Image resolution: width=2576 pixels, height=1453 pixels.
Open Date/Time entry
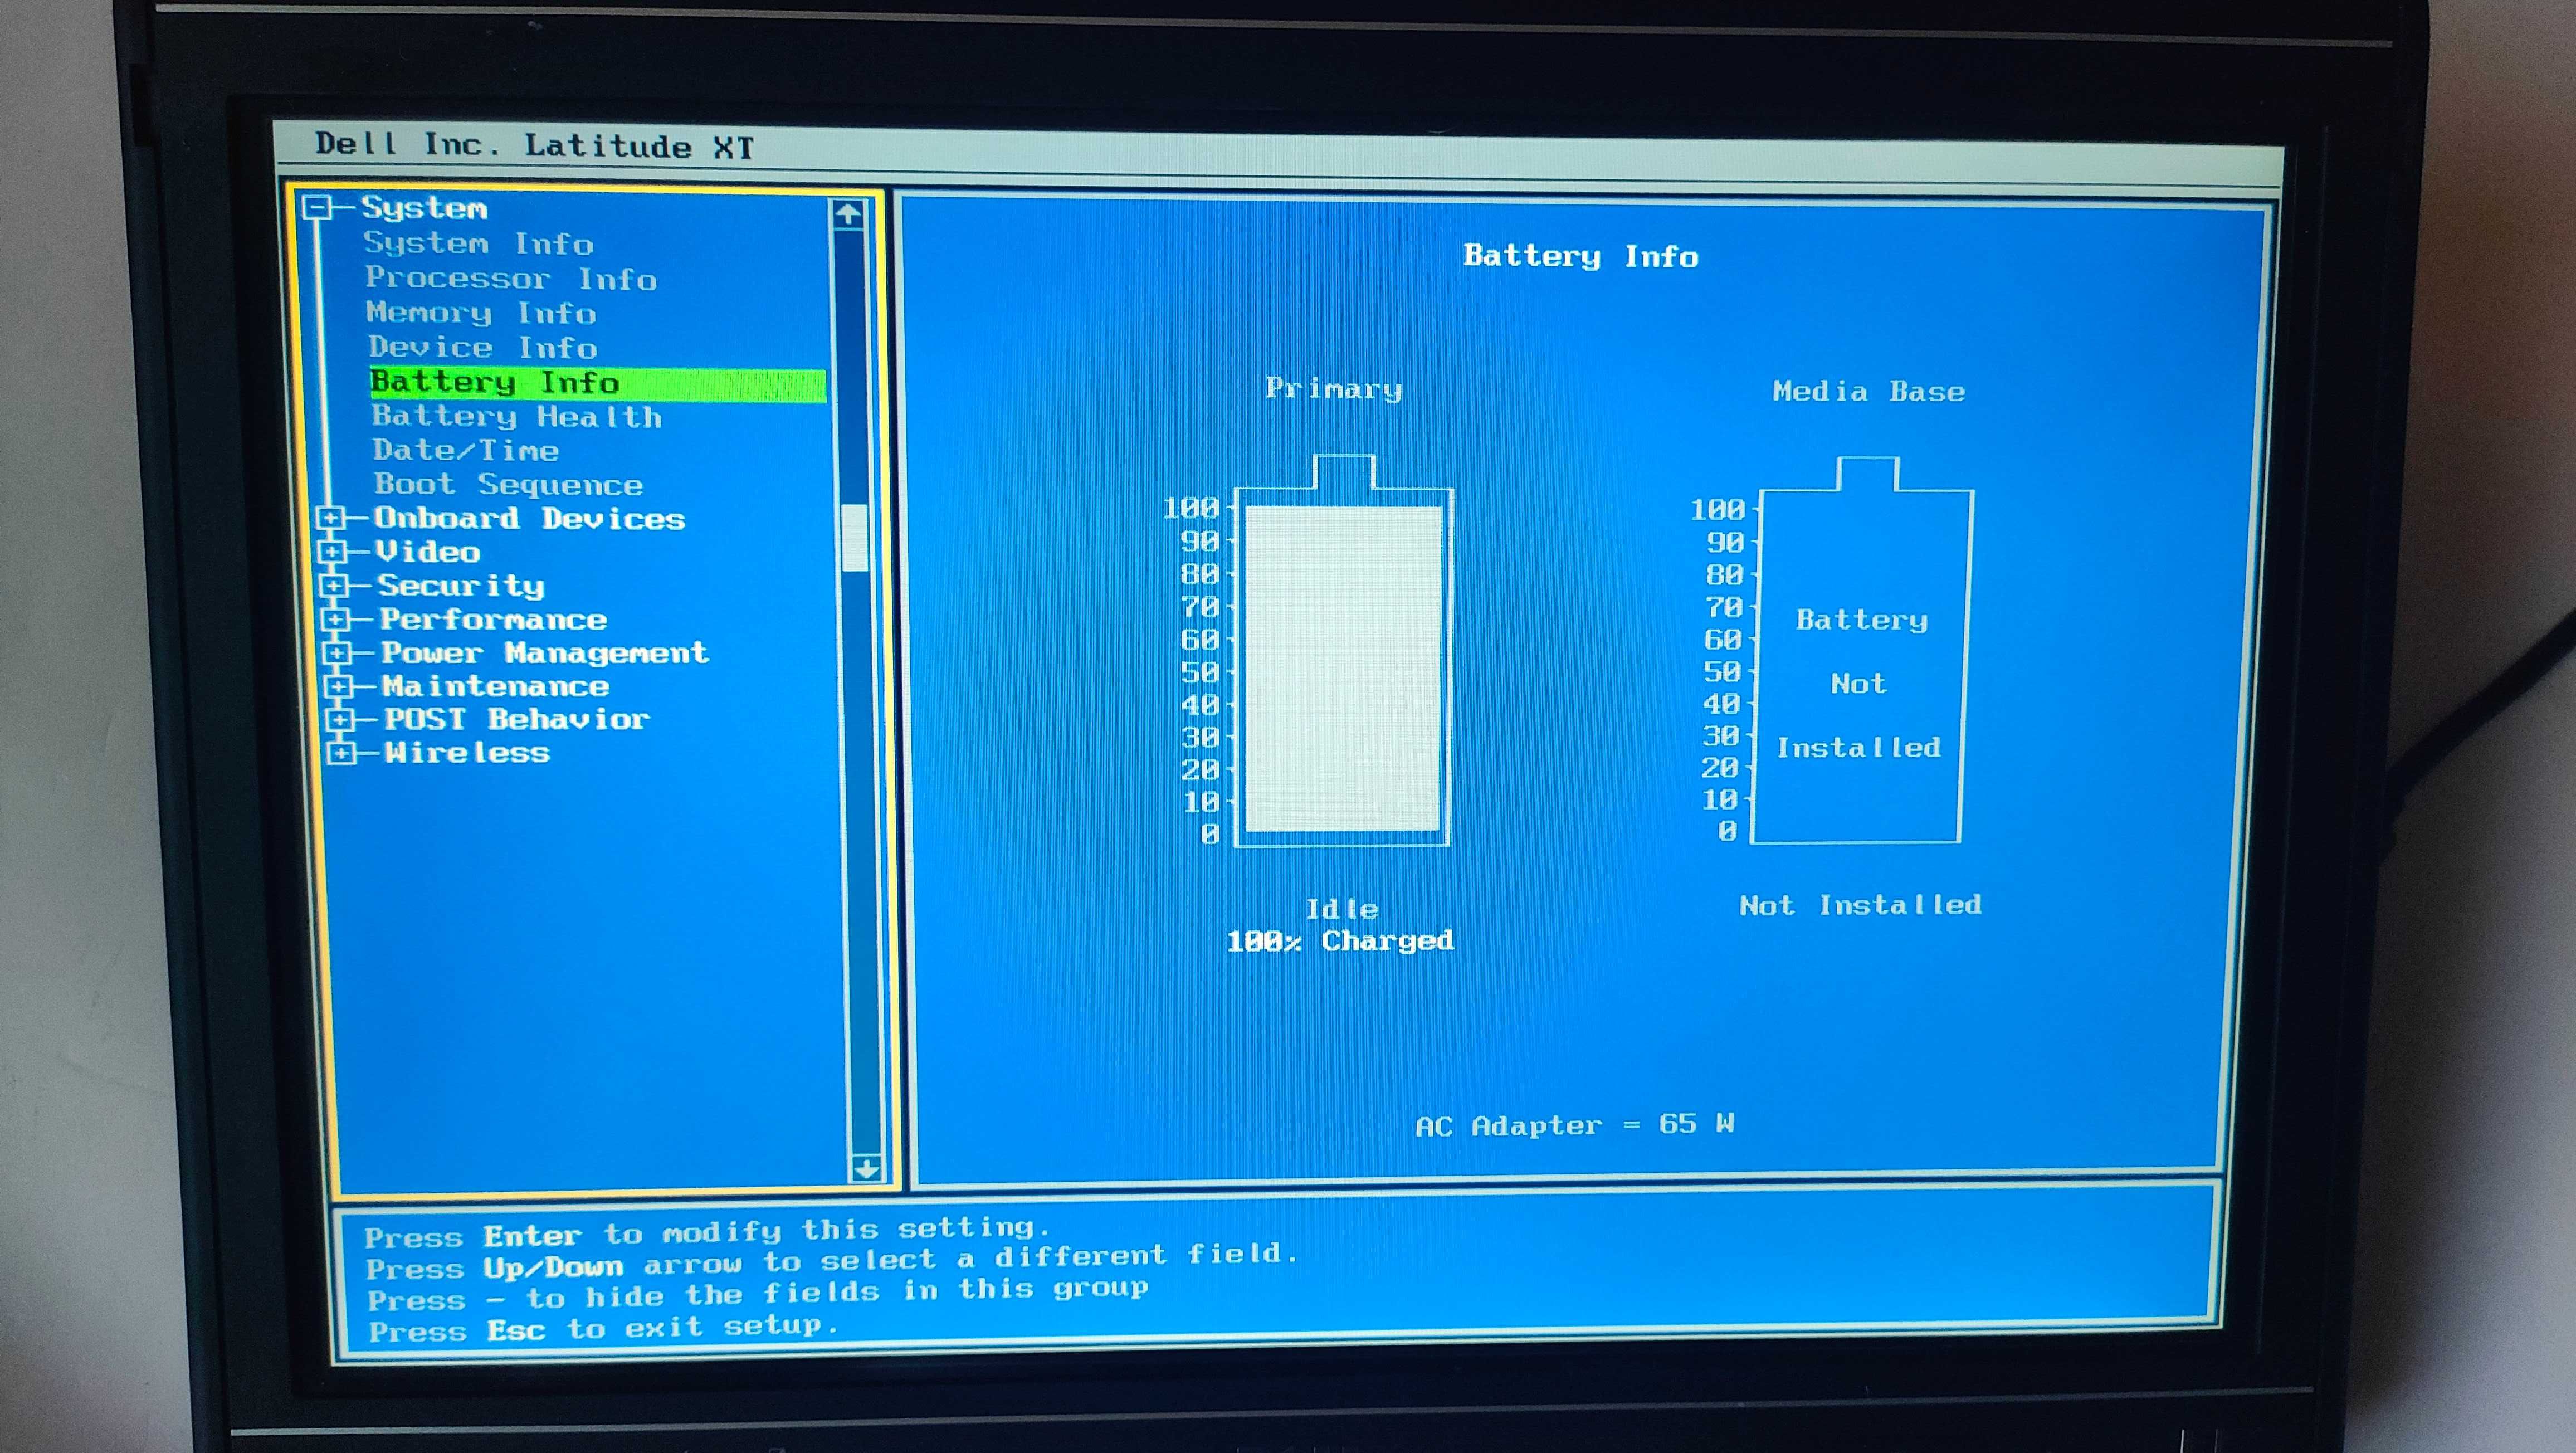(x=466, y=450)
